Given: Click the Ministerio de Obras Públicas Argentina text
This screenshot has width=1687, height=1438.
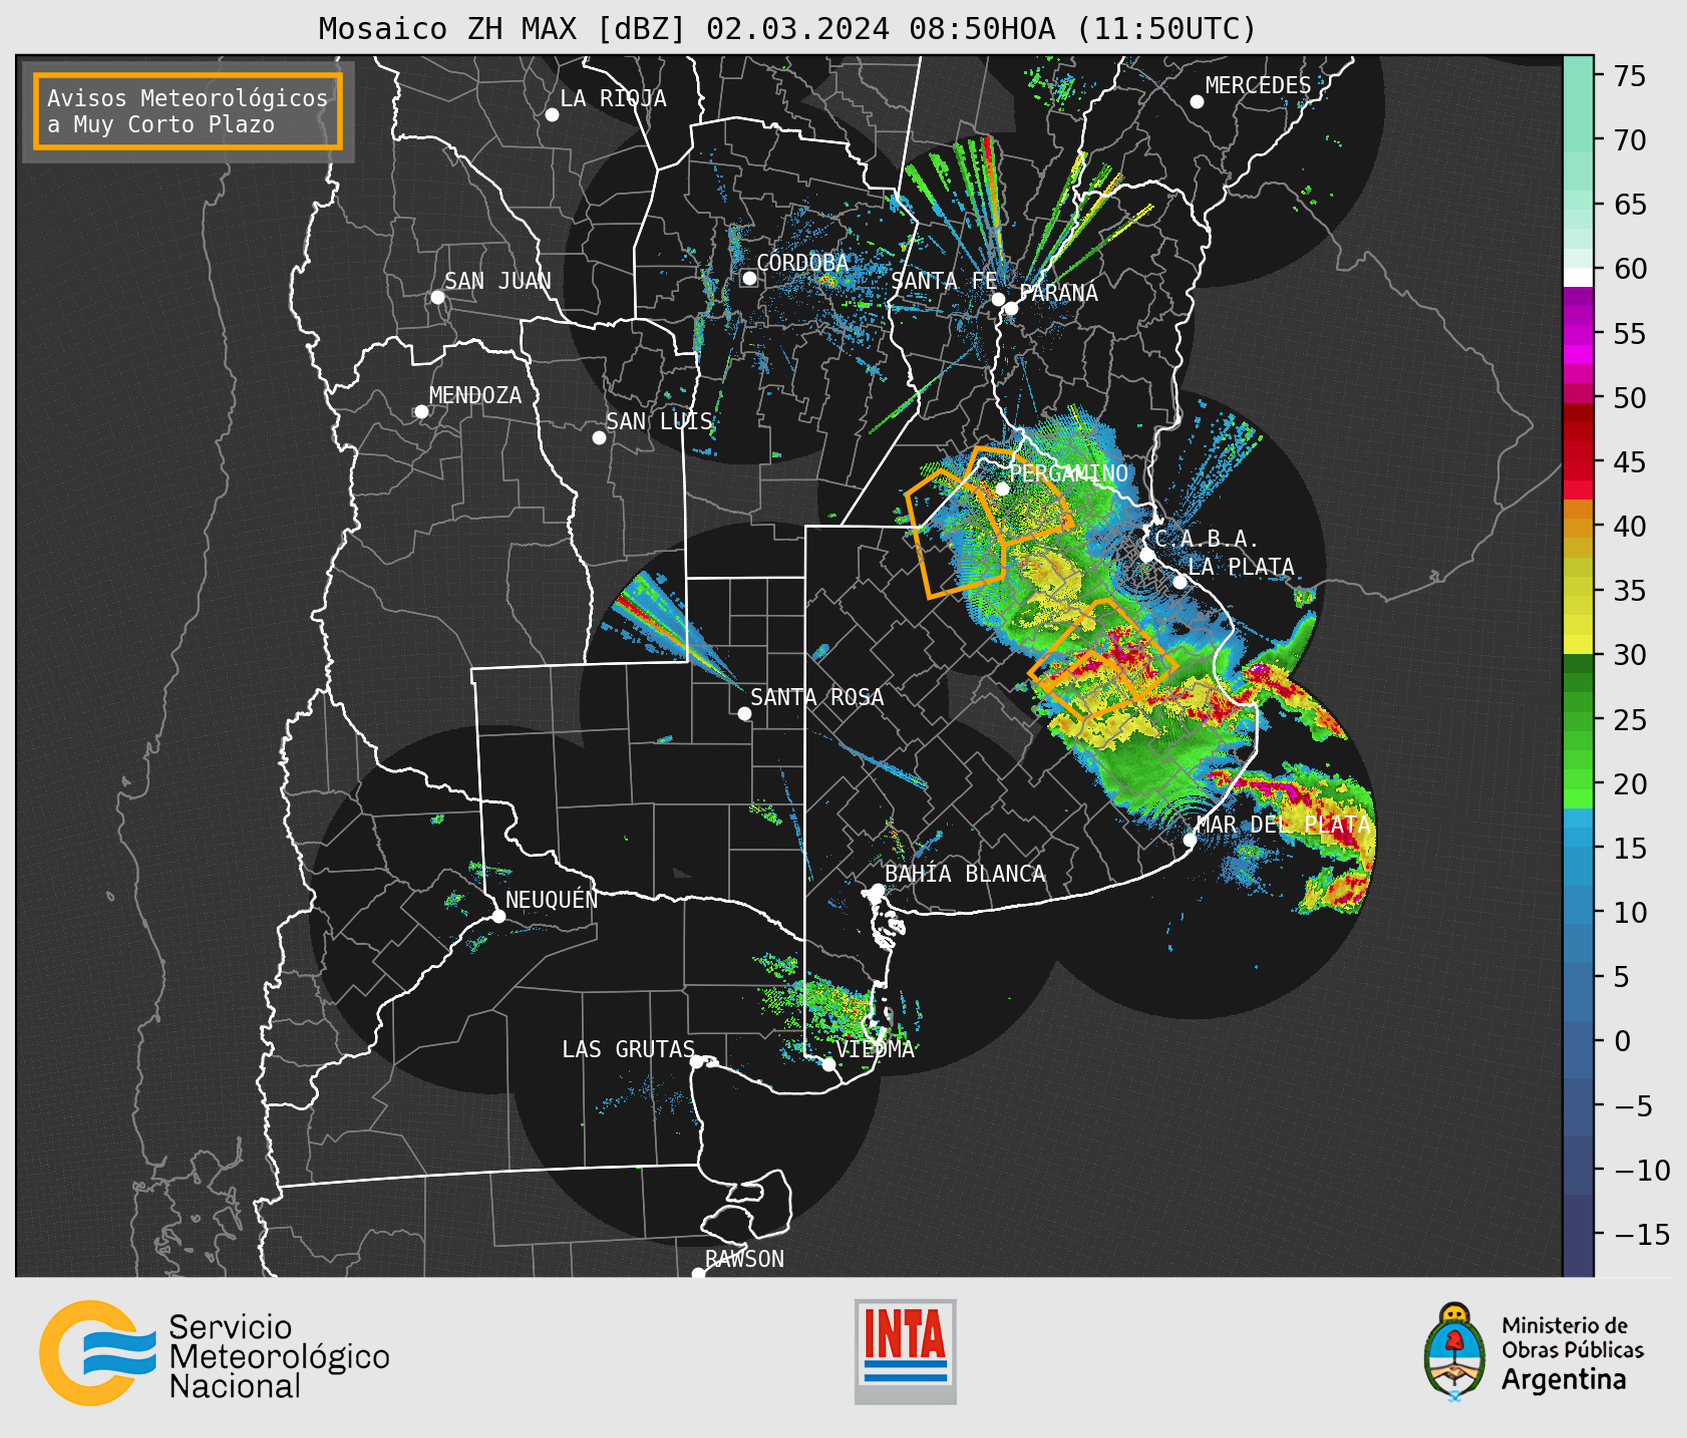Looking at the screenshot, I should point(1572,1353).
